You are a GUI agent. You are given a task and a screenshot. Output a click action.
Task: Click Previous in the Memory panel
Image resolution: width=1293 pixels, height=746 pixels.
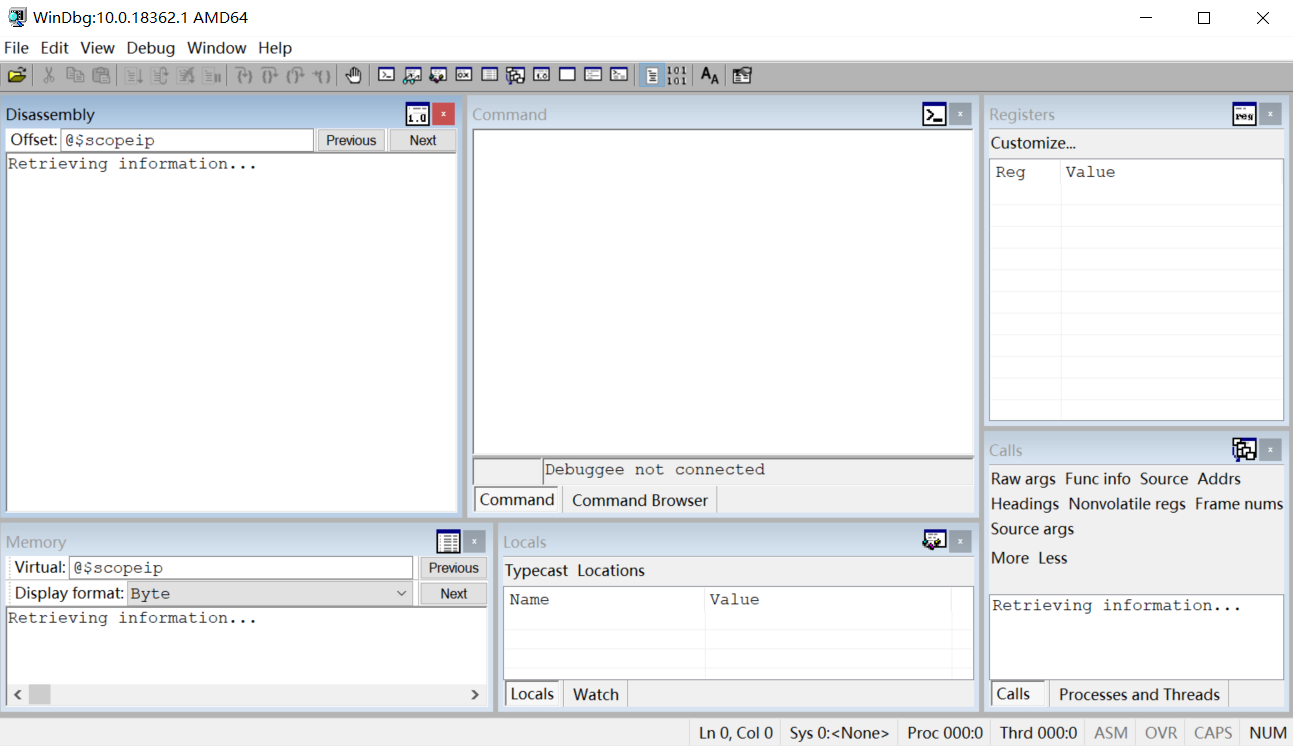pyautogui.click(x=454, y=568)
